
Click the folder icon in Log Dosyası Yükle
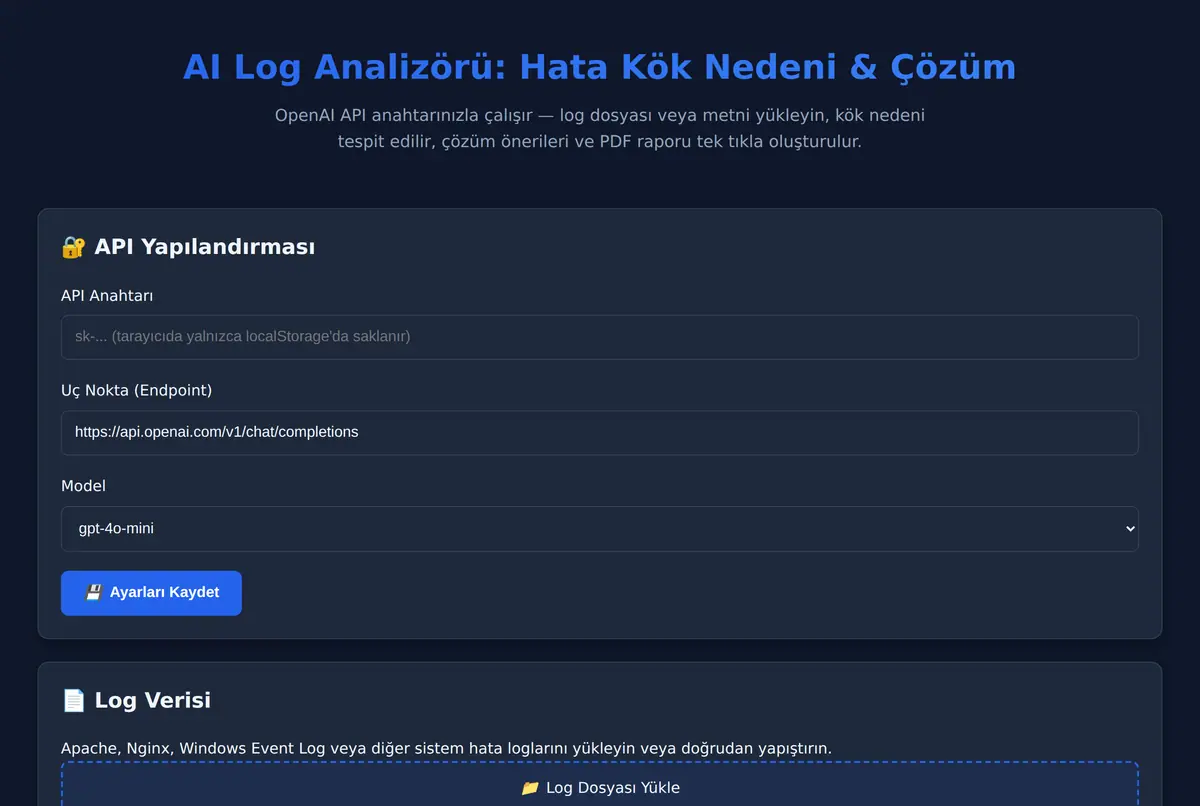[x=530, y=788]
